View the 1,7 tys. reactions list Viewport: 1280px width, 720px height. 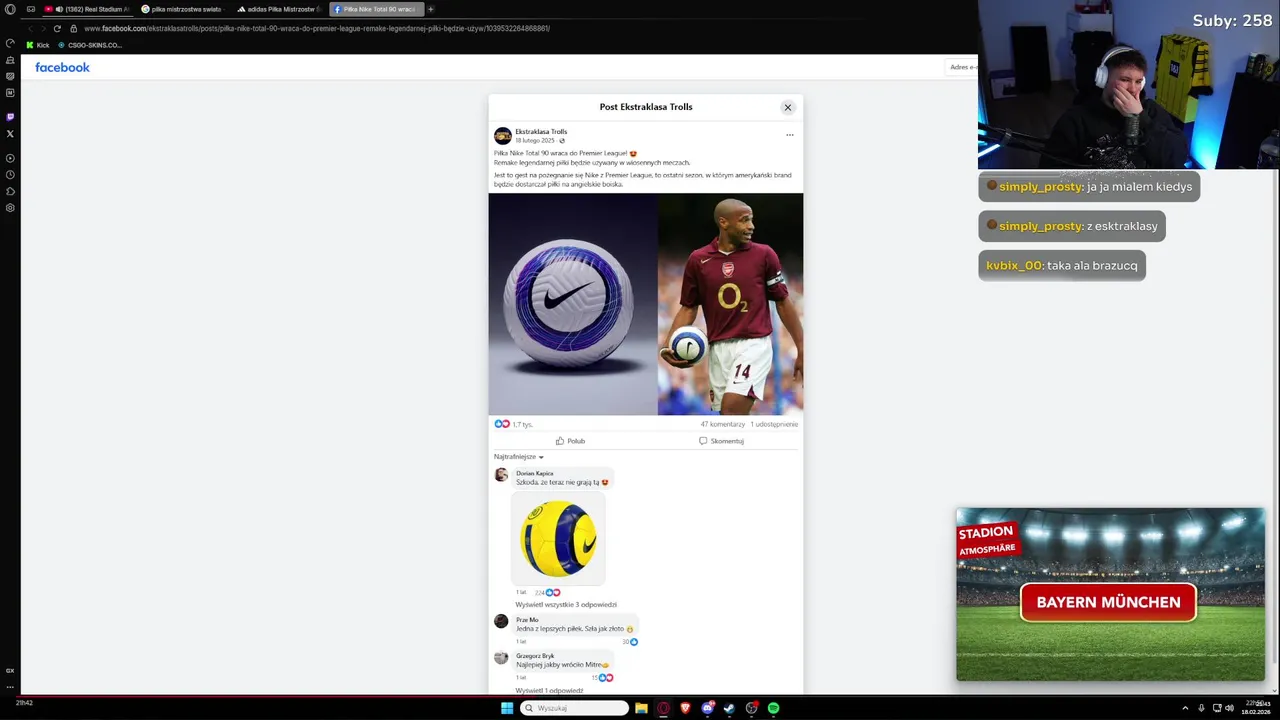pyautogui.click(x=513, y=424)
